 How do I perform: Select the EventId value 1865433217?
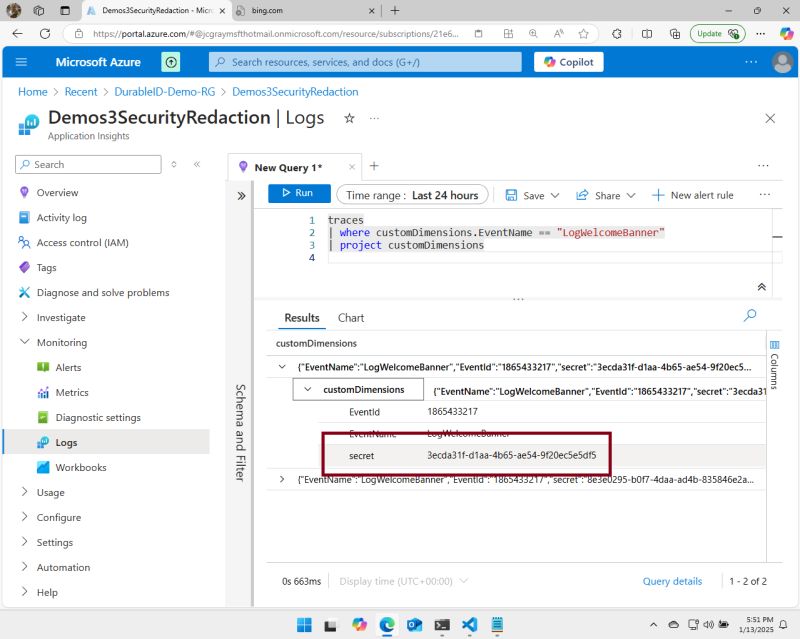coord(453,411)
